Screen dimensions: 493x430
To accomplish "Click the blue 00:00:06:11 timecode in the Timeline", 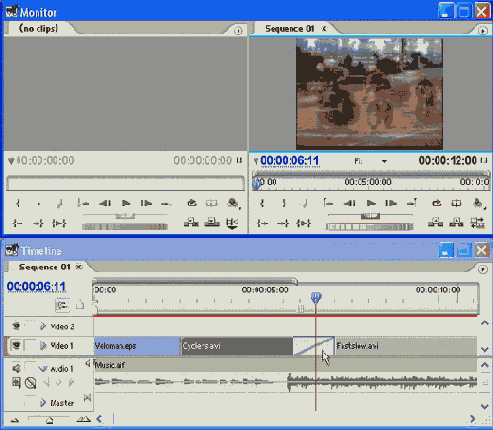I will 36,286.
